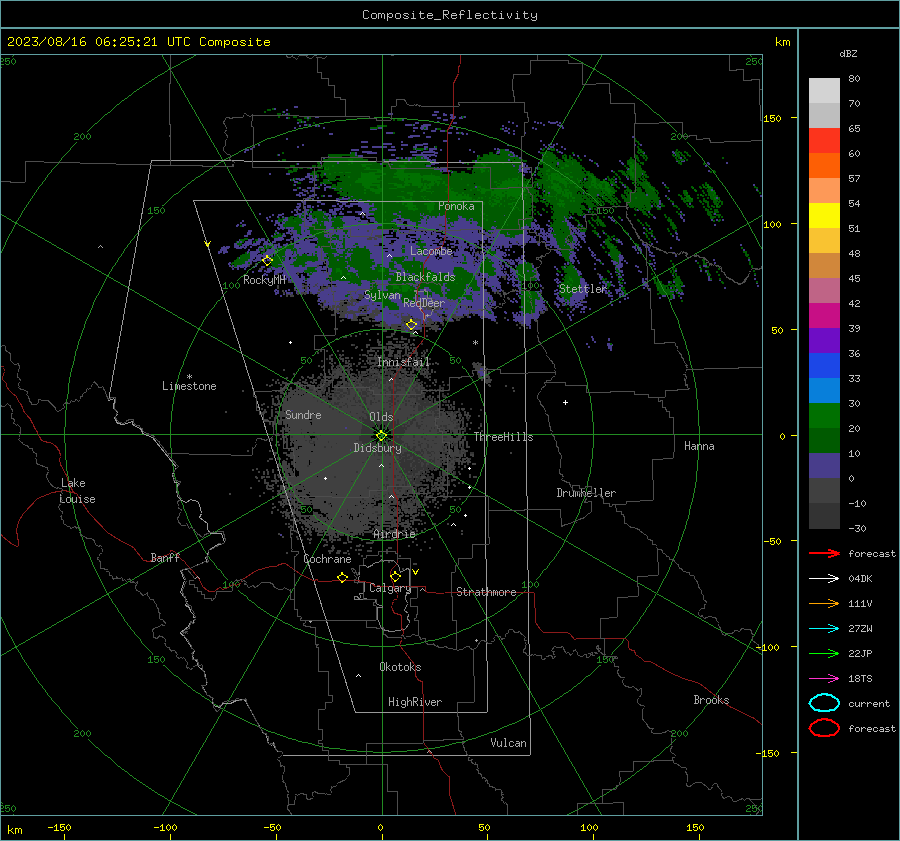Select the lightest gray swatch beside 80
The height and width of the screenshot is (841, 900).
click(824, 90)
